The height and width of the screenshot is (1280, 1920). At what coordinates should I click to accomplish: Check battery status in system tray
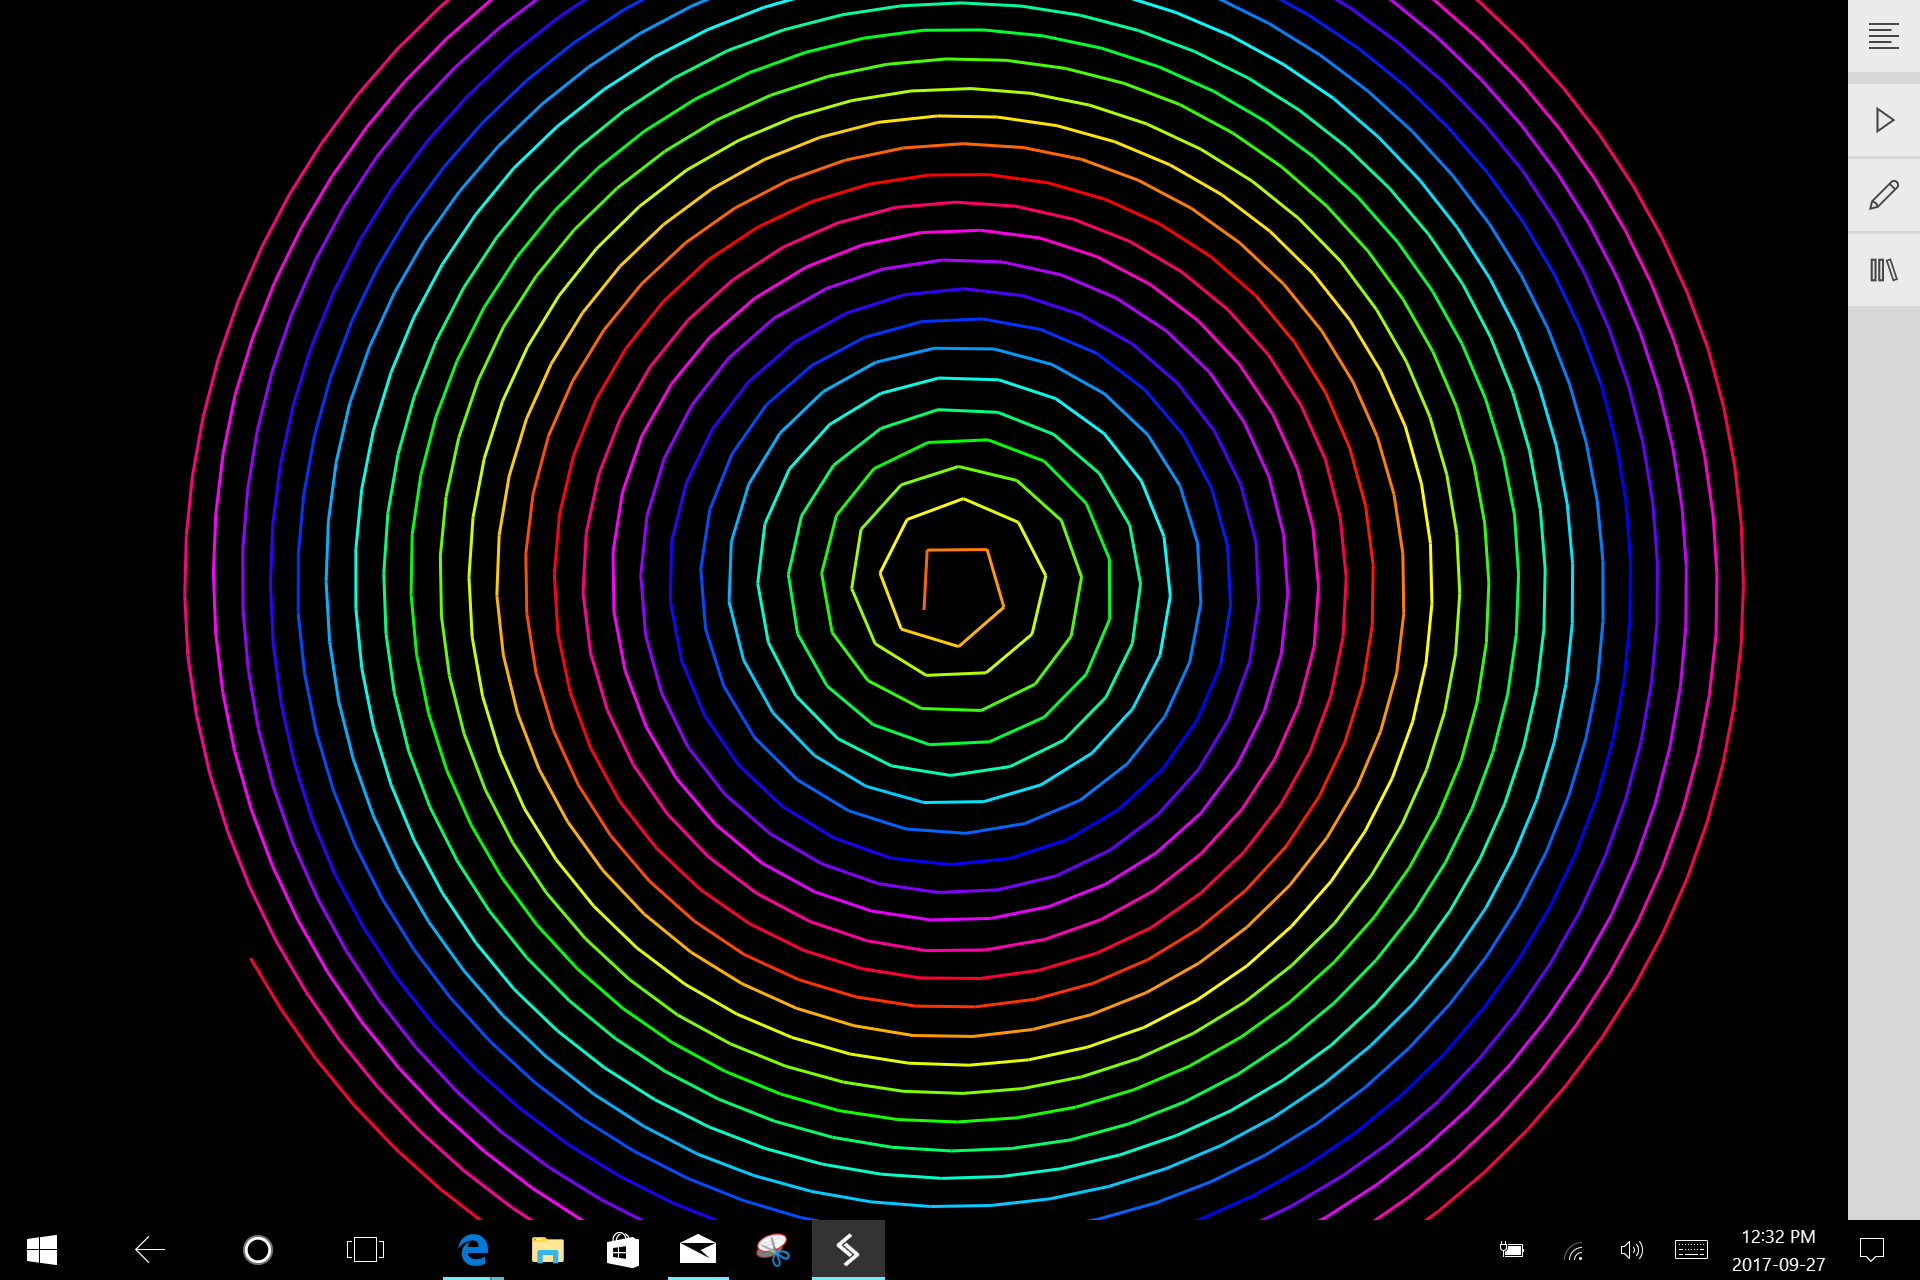(1512, 1249)
